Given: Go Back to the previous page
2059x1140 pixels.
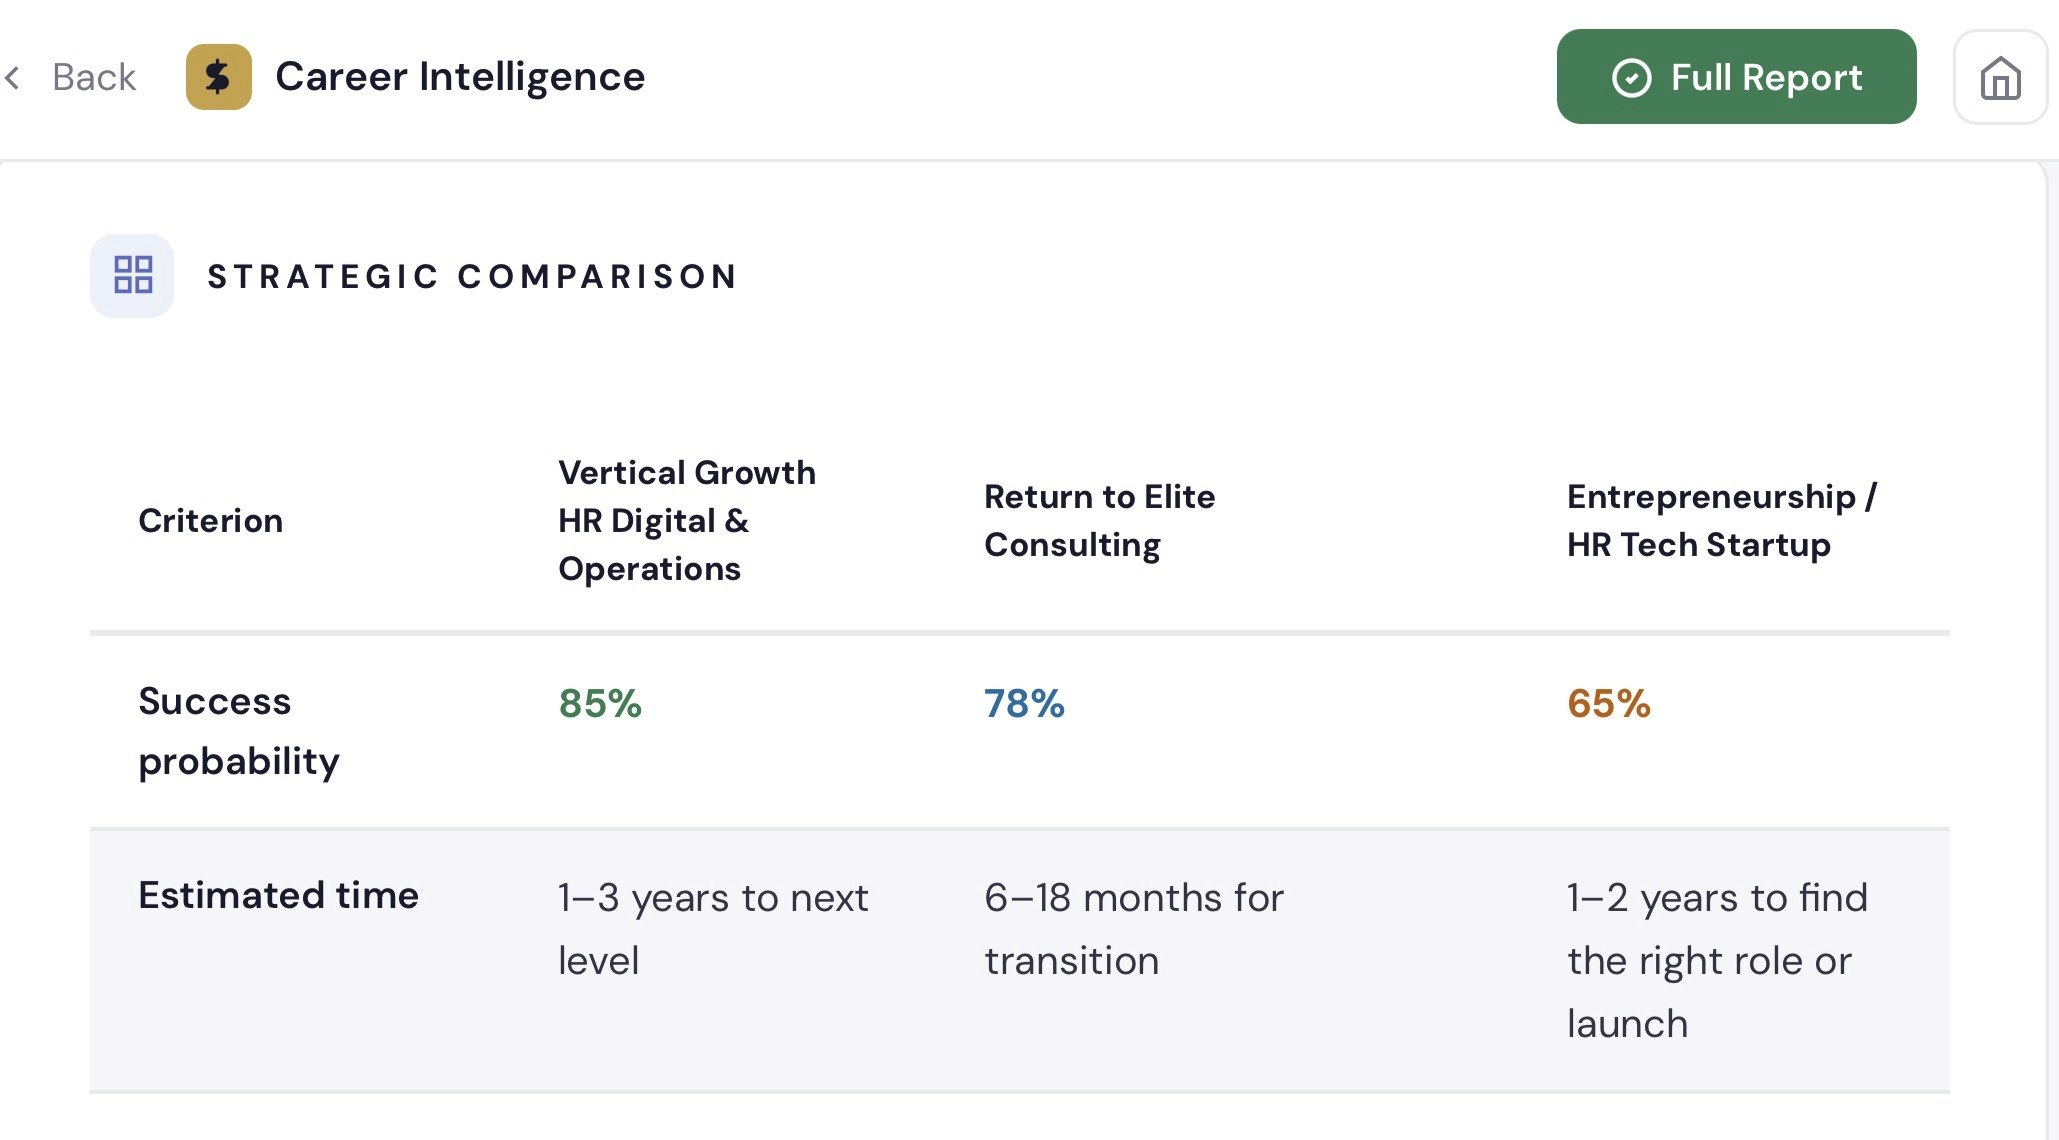Looking at the screenshot, I should pos(93,76).
